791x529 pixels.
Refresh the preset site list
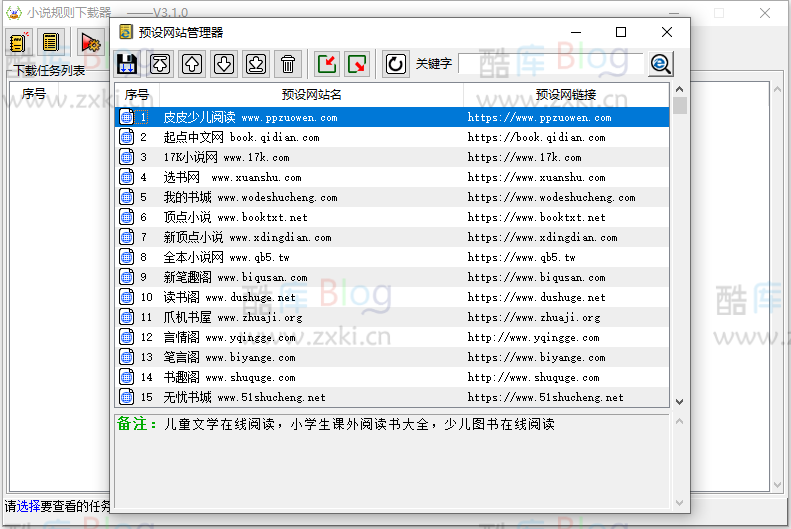tap(396, 64)
